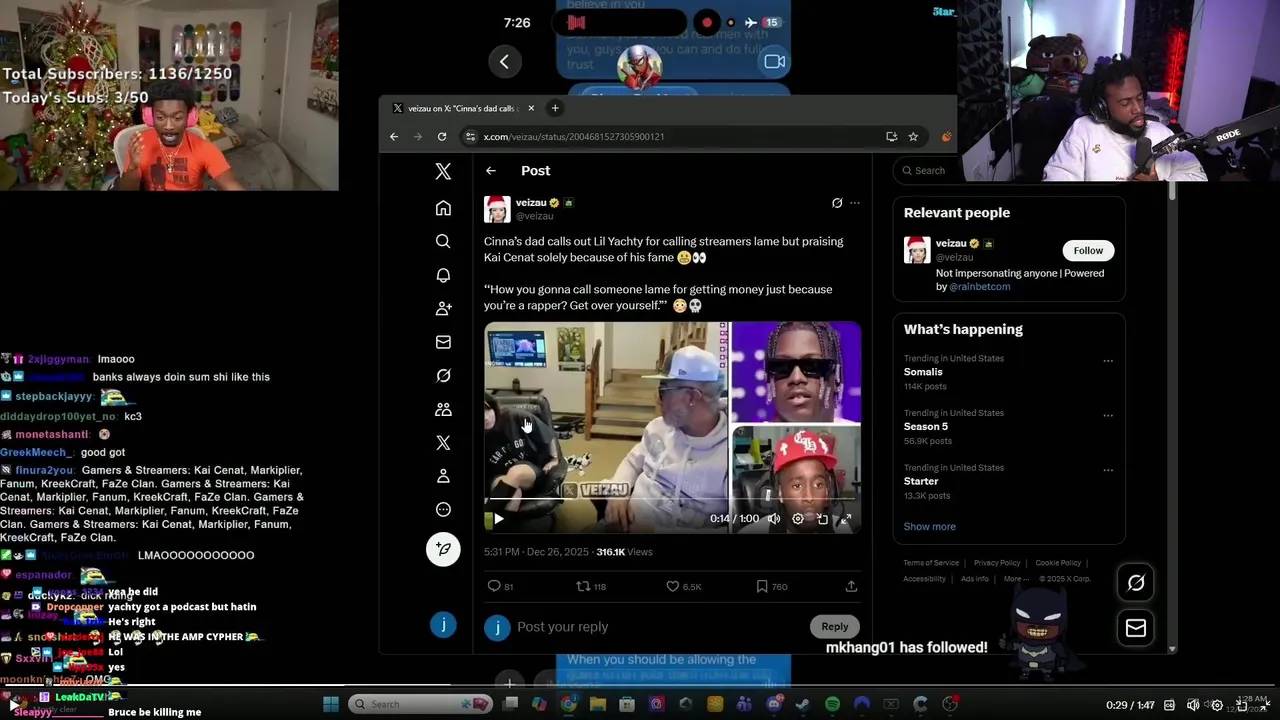
Task: Click install app icon in address bar
Action: pos(891,137)
